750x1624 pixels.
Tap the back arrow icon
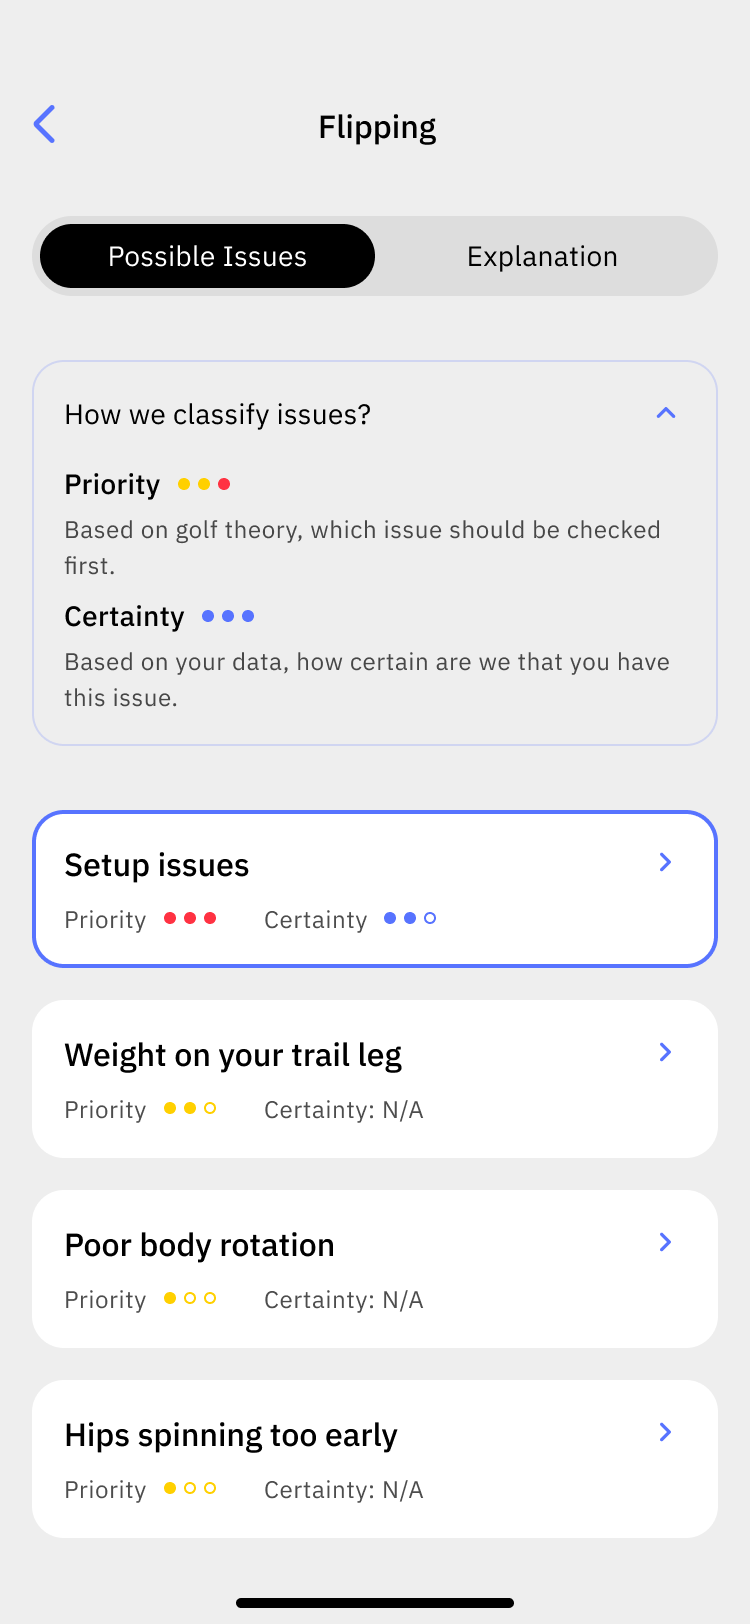(45, 125)
